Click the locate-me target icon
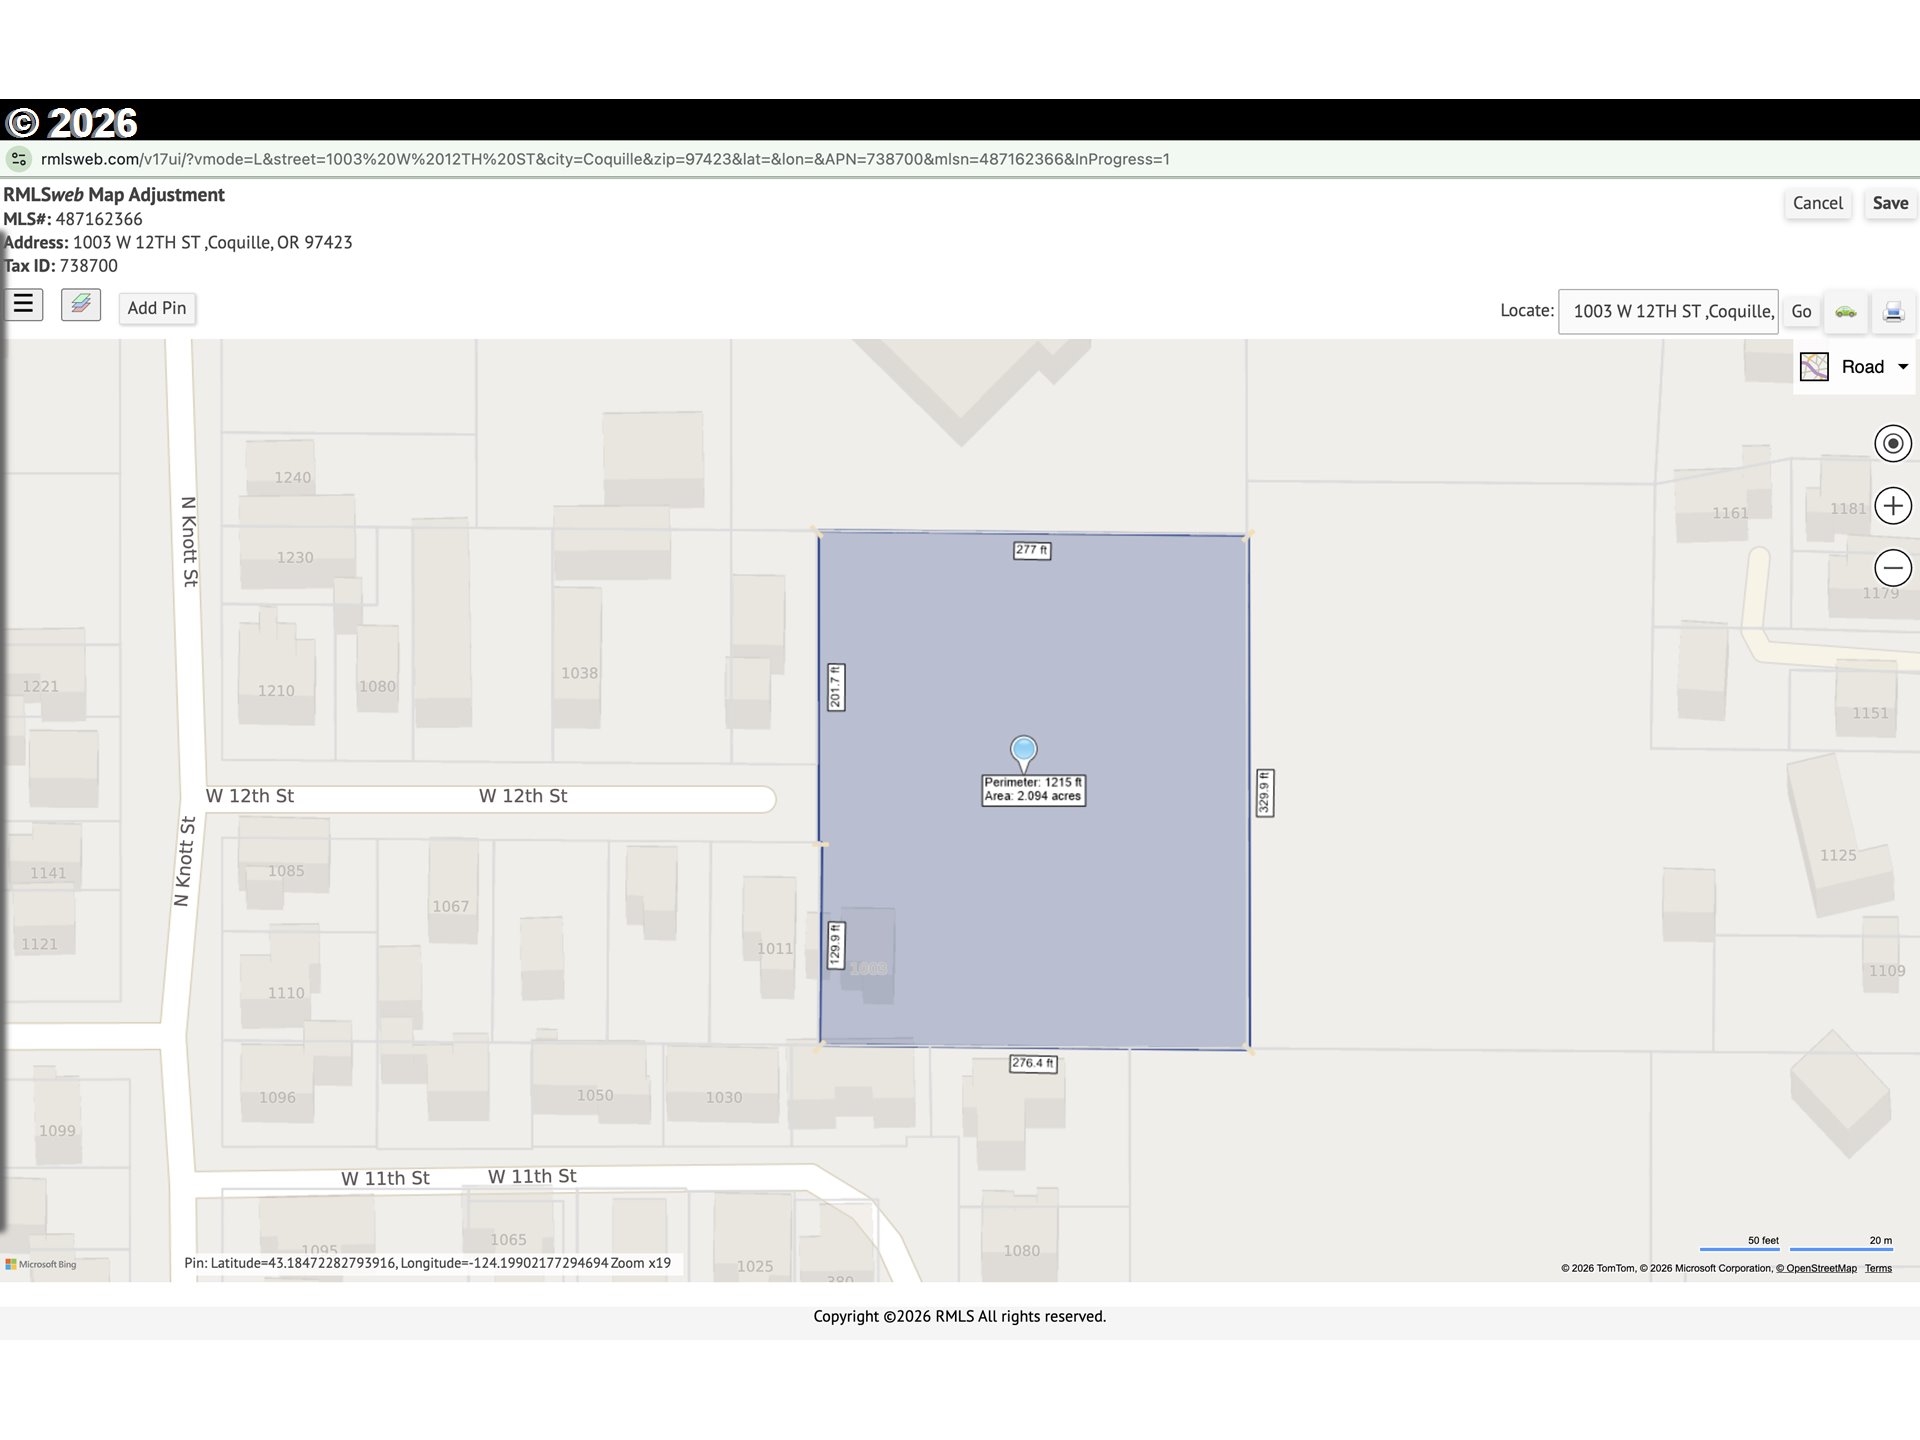Image resolution: width=1920 pixels, height=1440 pixels. click(1892, 443)
